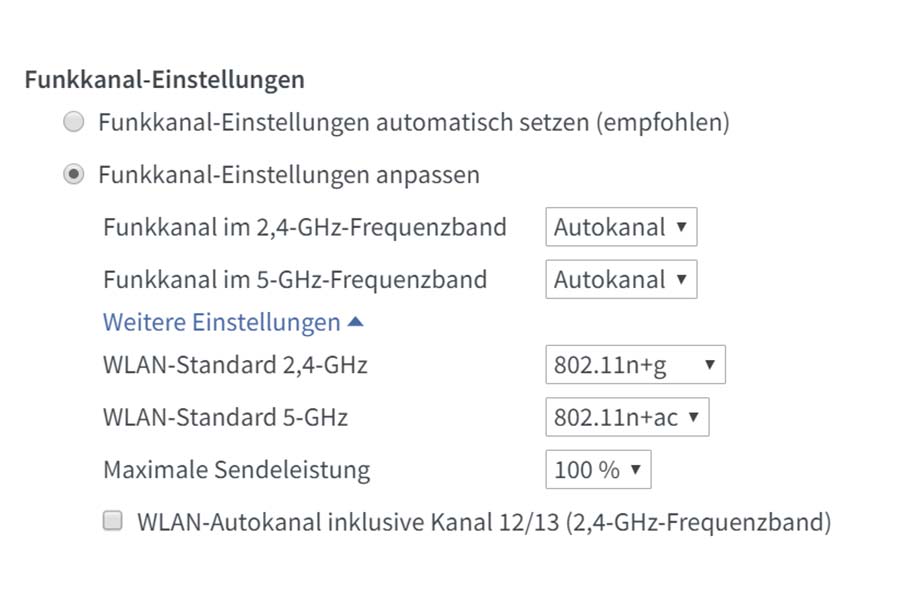The height and width of the screenshot is (600, 900).
Task: Click the 100 % value text
Action: (x=587, y=469)
